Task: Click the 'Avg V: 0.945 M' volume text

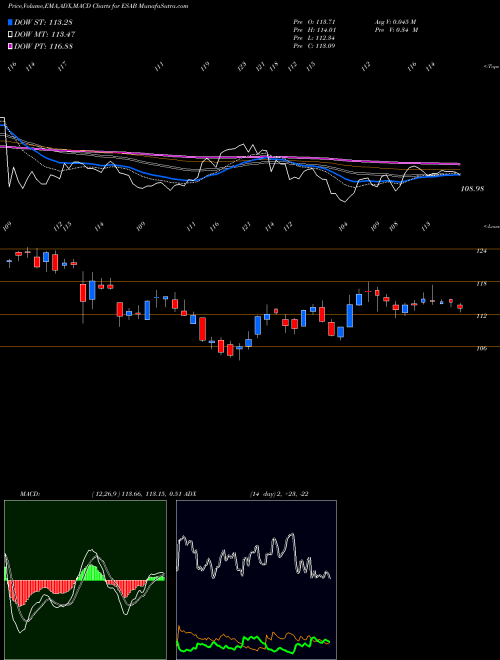Action: pos(395,21)
